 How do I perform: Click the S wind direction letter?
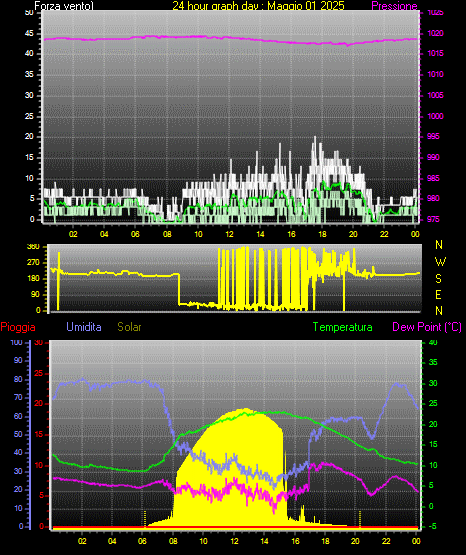(x=438, y=279)
